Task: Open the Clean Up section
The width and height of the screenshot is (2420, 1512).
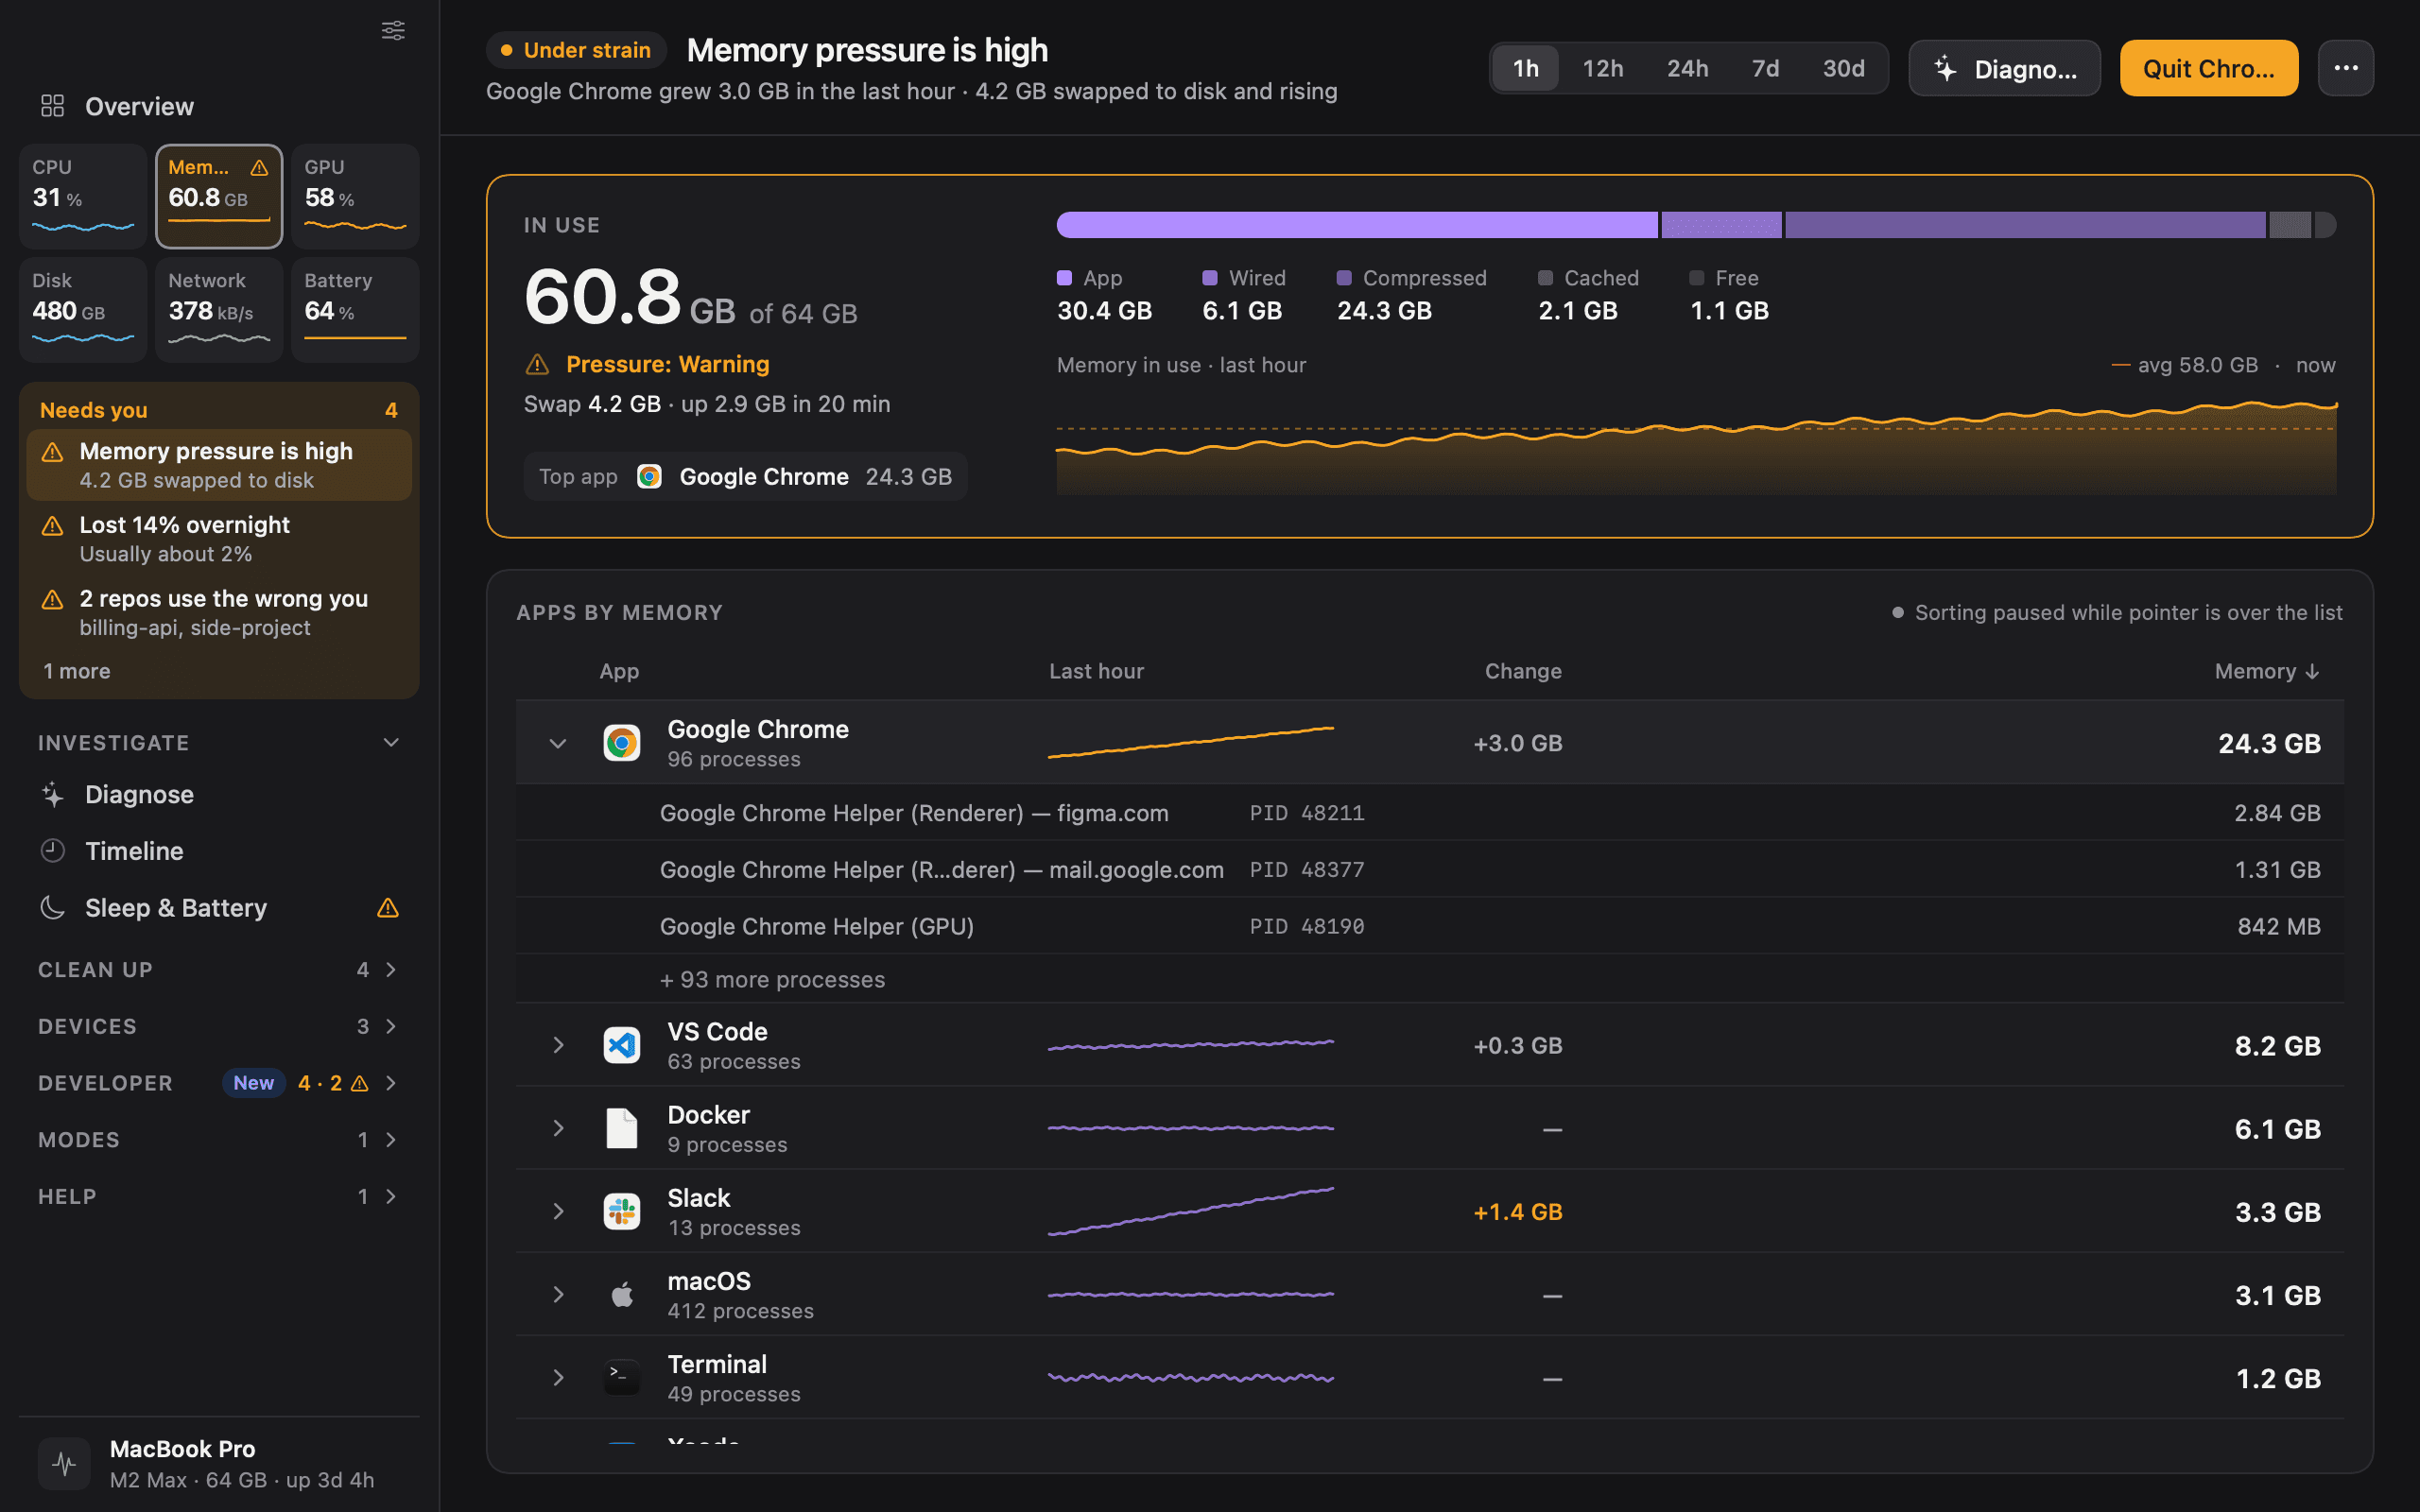Action: coord(219,969)
